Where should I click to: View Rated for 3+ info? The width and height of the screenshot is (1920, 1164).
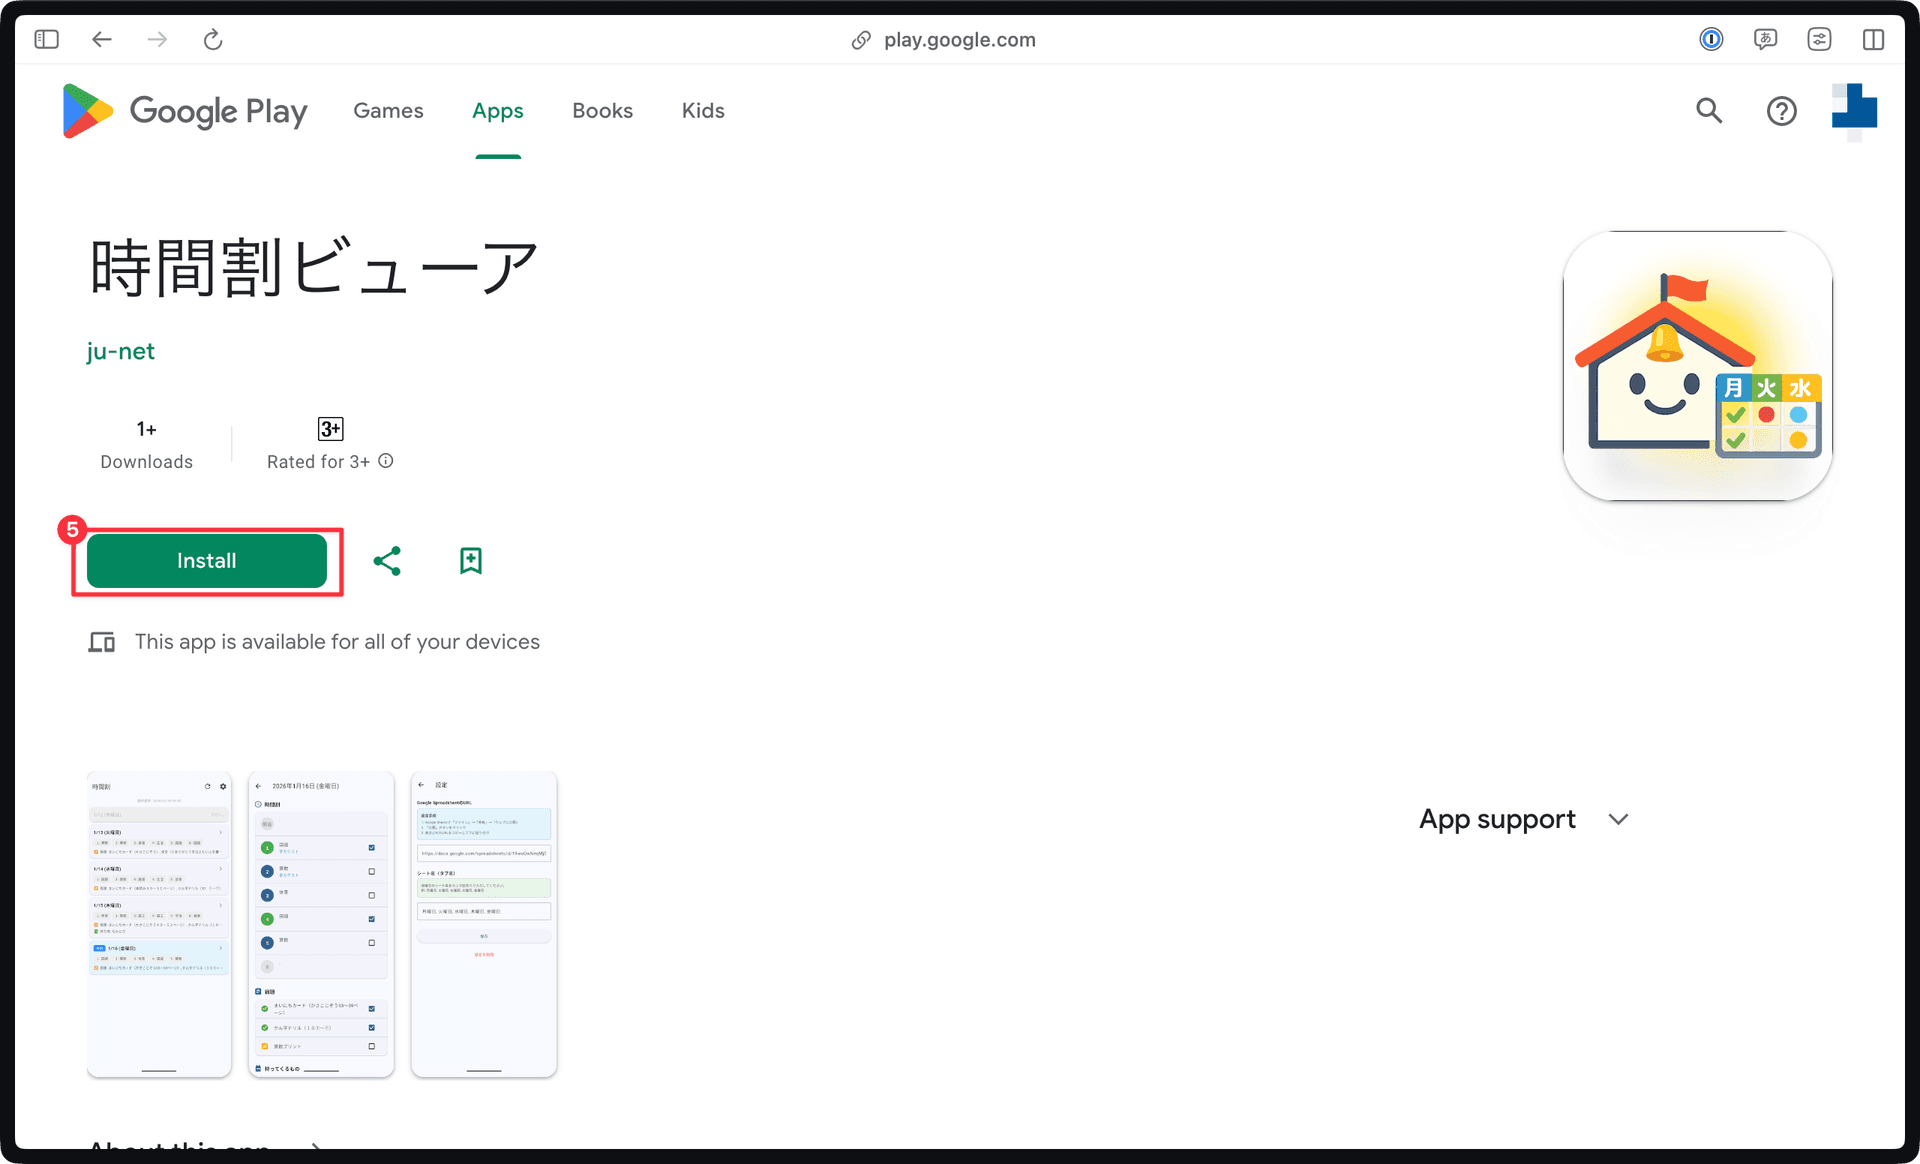[x=386, y=461]
